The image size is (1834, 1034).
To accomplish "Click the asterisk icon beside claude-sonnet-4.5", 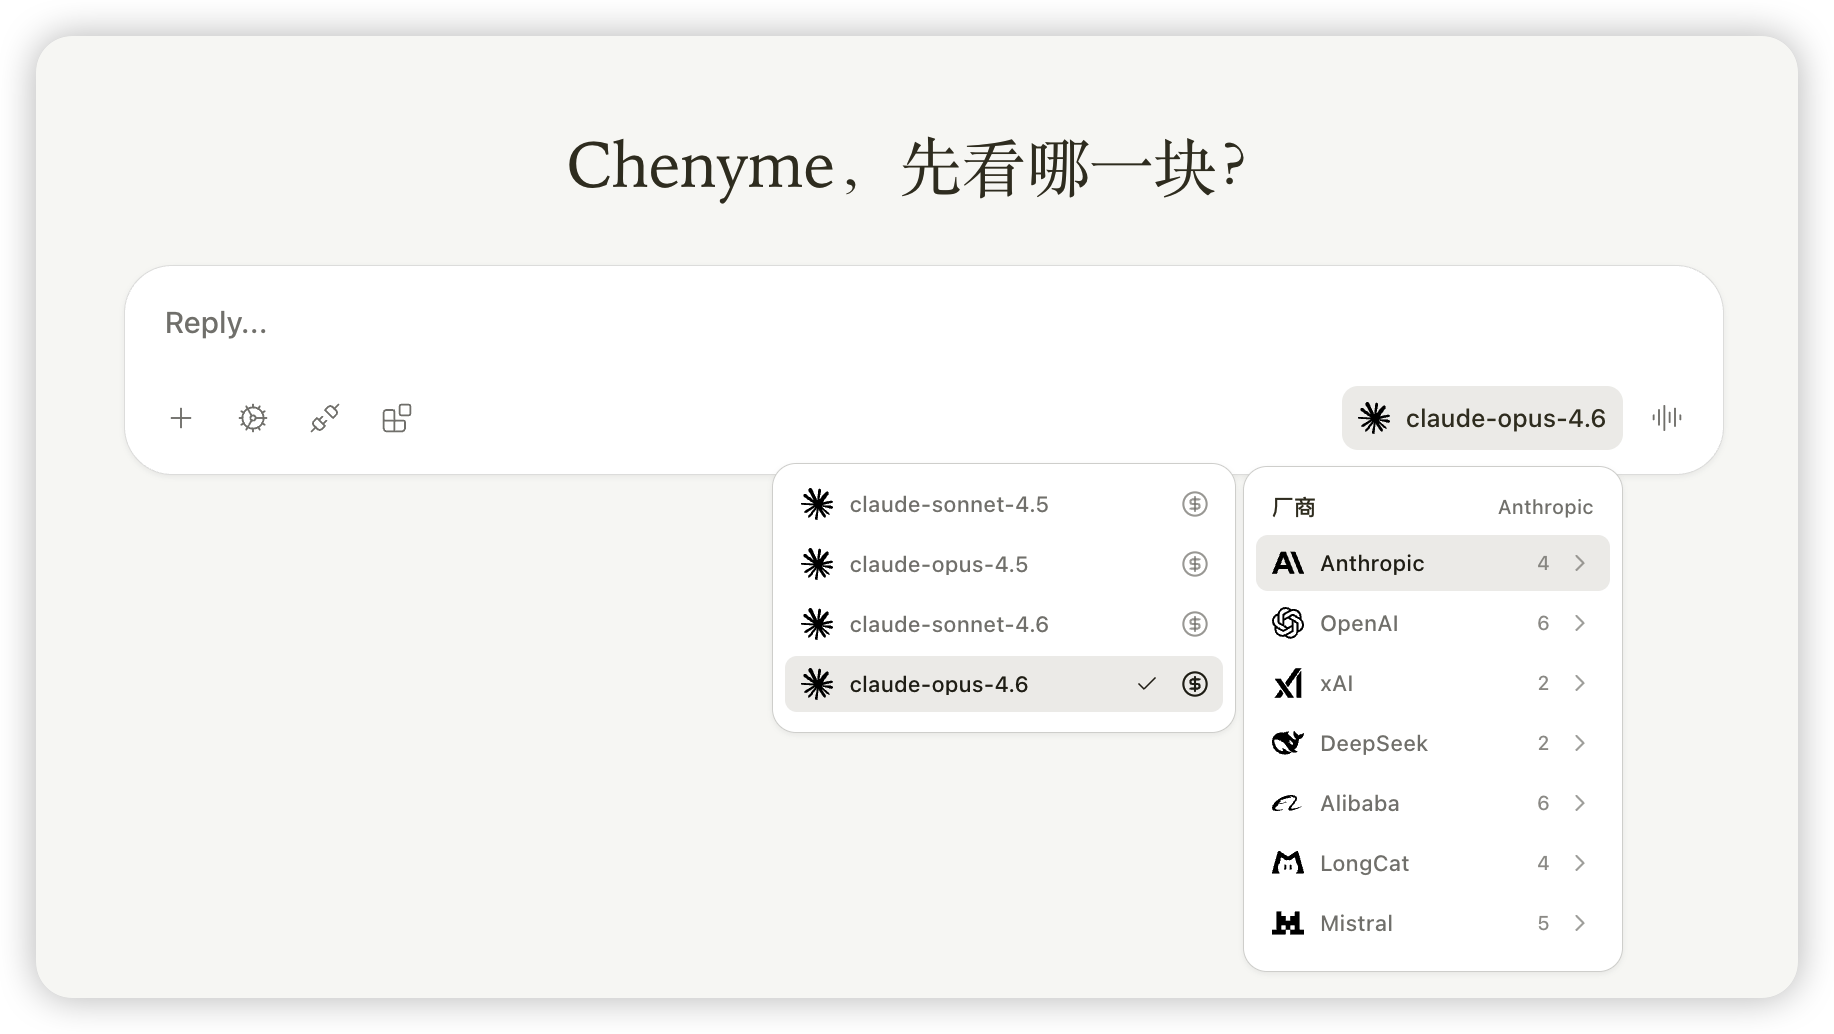I will (817, 504).
